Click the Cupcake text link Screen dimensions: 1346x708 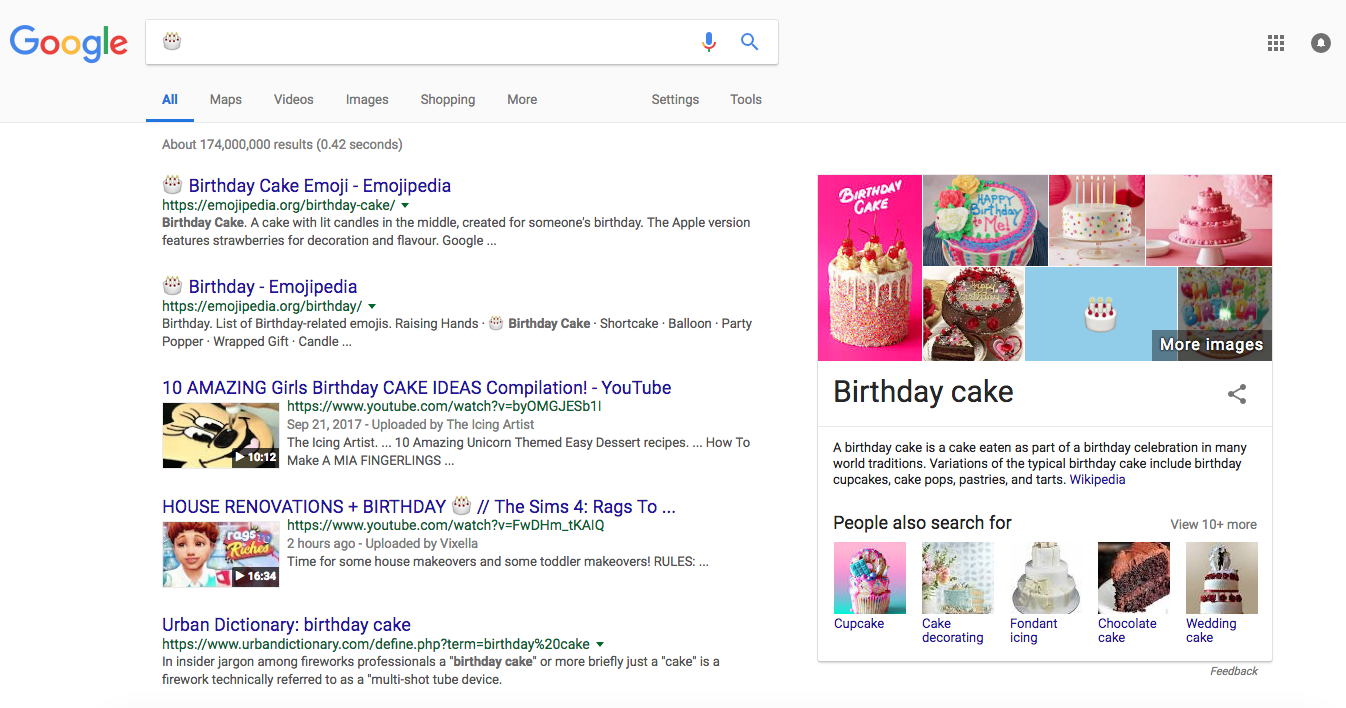click(859, 624)
